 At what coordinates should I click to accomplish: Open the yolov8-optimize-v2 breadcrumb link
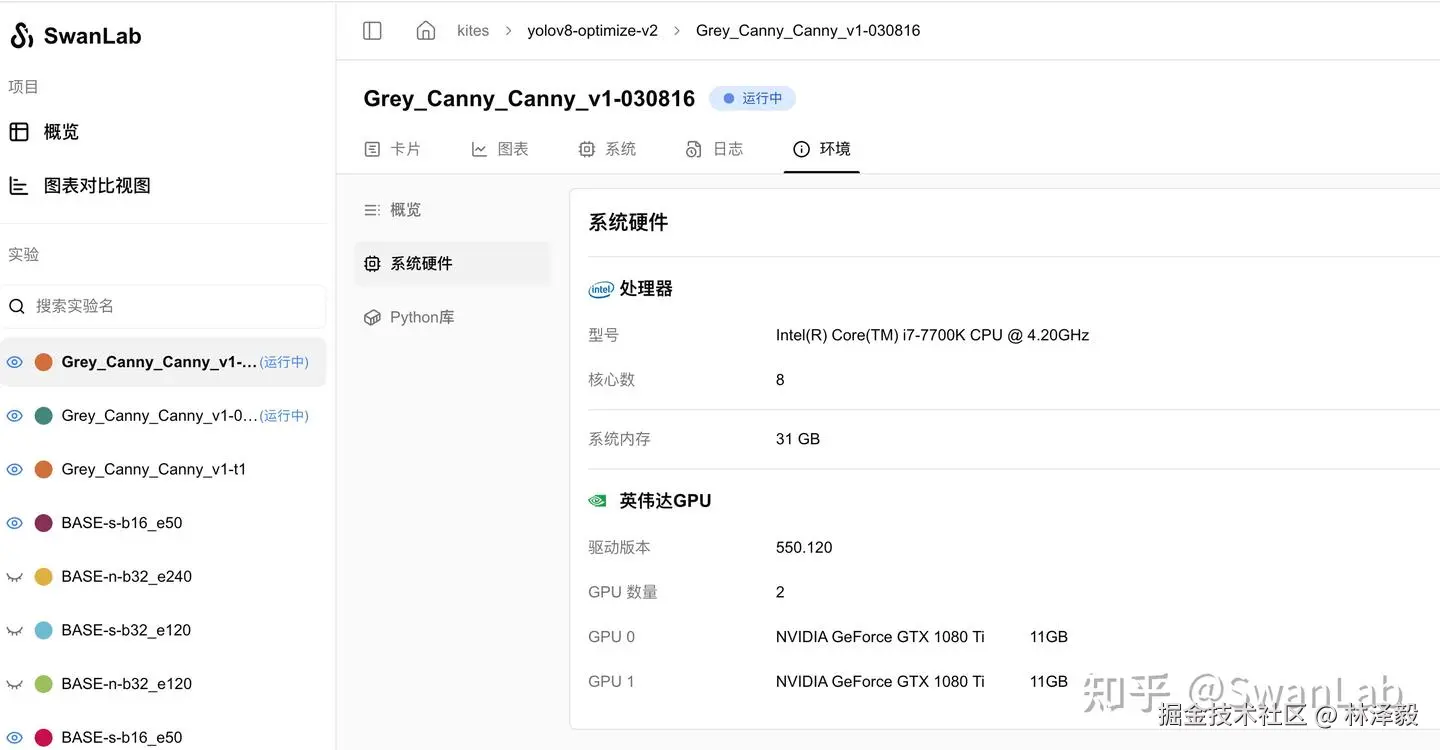pyautogui.click(x=593, y=31)
